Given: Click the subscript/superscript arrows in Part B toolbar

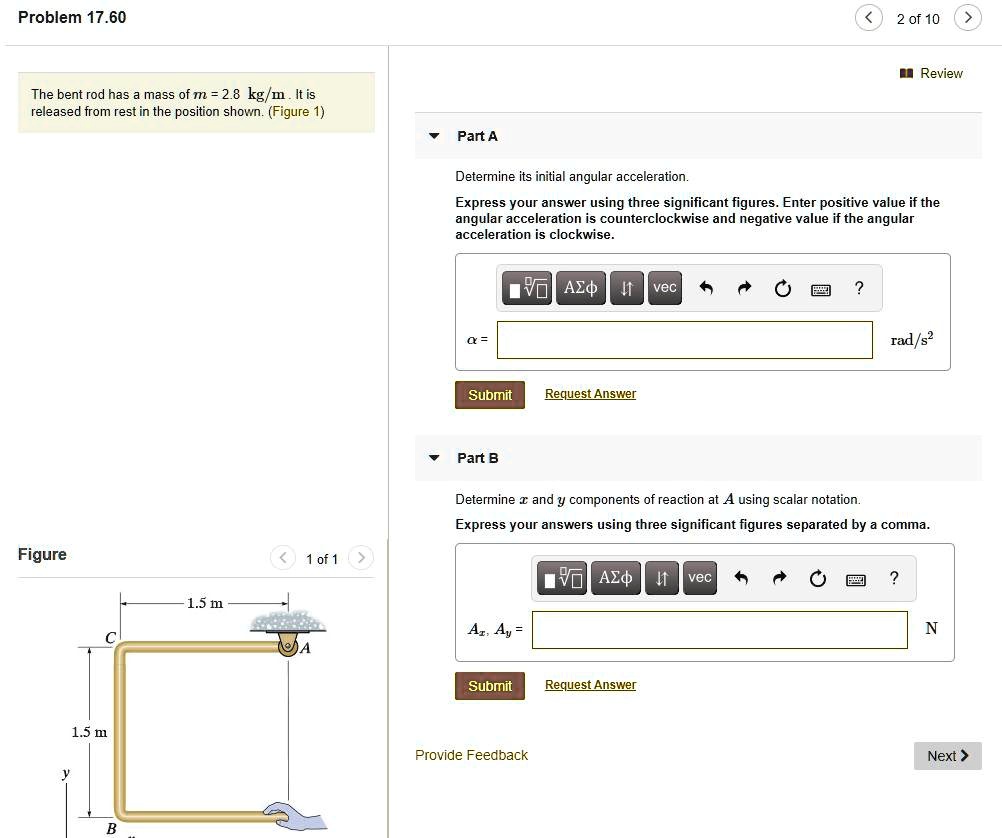Looking at the screenshot, I should [661, 578].
